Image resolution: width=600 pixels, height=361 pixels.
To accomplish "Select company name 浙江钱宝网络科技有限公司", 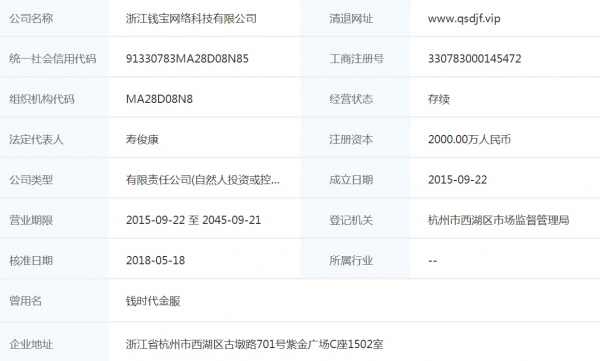I will tap(191, 18).
